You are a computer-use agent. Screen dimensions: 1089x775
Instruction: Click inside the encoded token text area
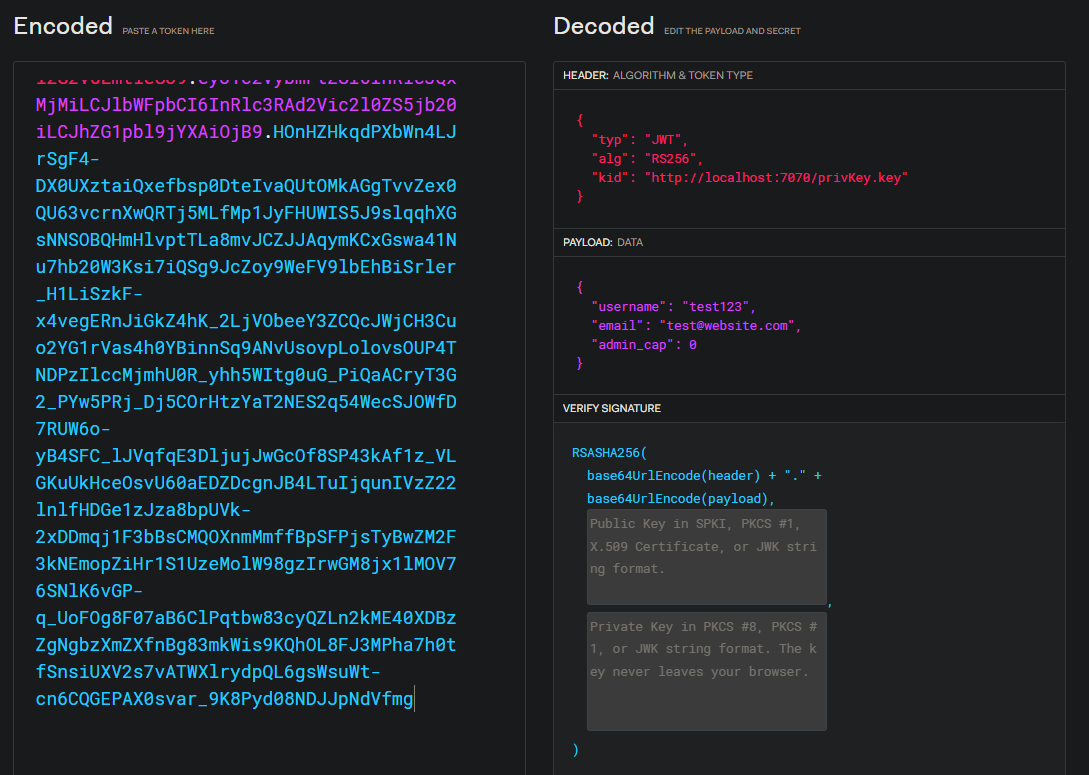tap(268, 400)
